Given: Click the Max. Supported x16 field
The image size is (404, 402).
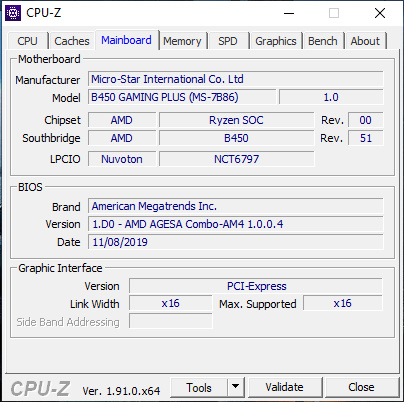Looking at the screenshot, I should (x=343, y=303).
